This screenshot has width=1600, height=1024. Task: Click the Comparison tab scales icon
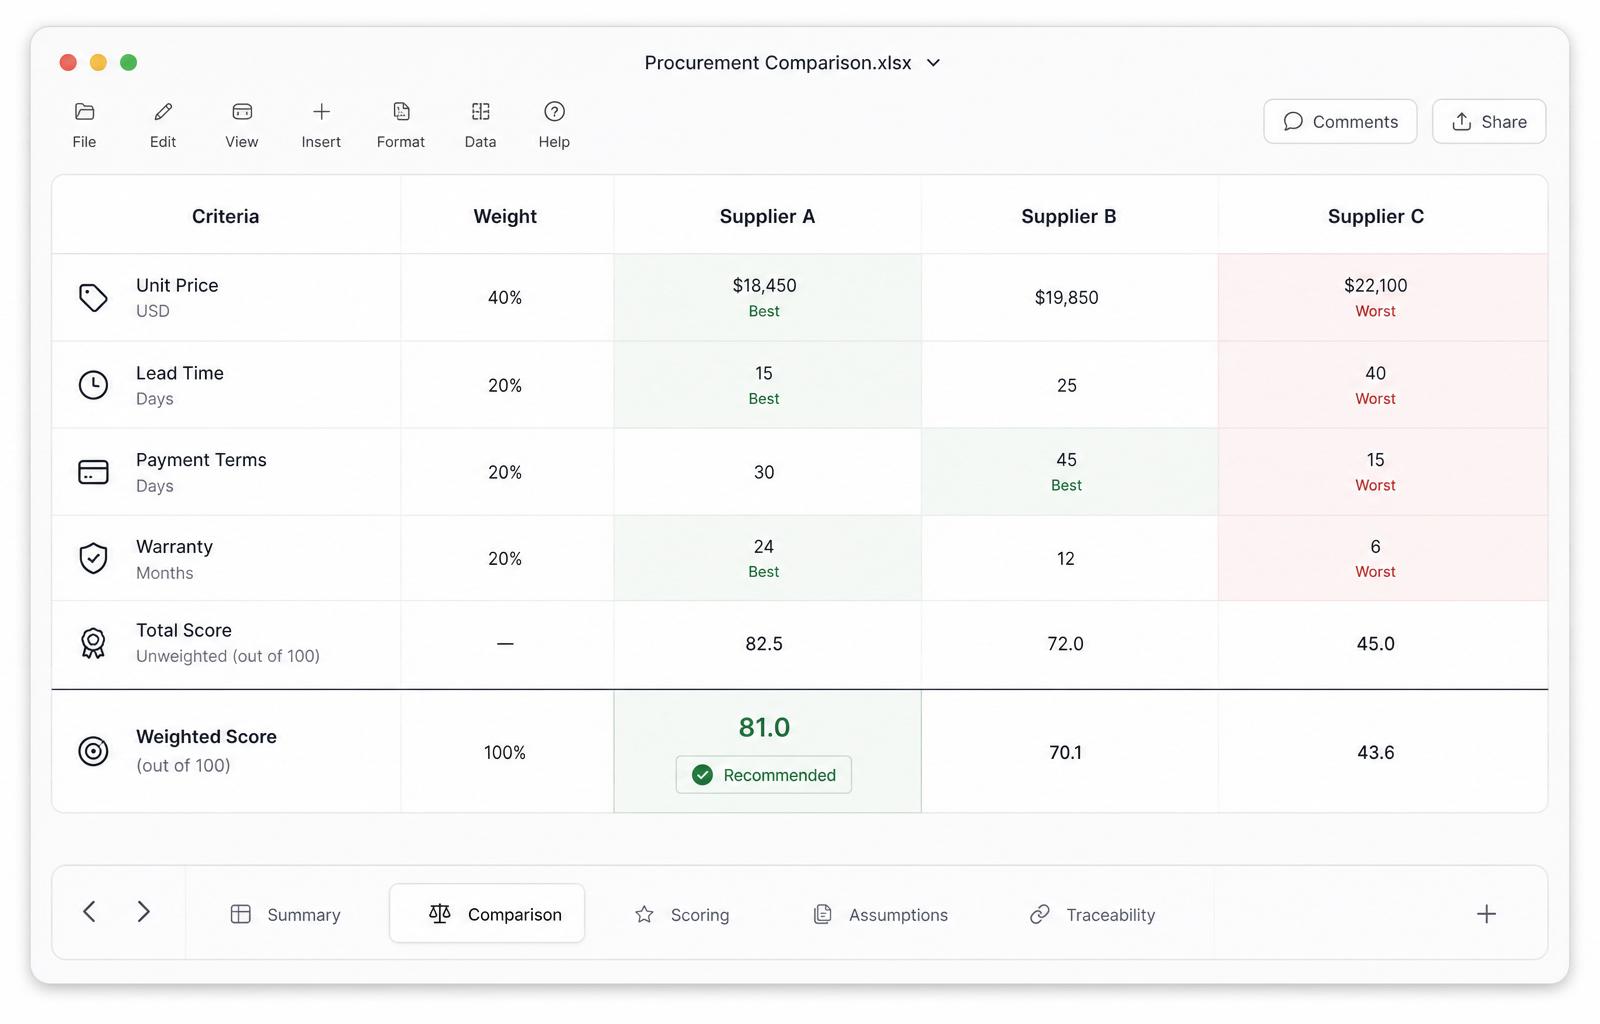click(440, 913)
